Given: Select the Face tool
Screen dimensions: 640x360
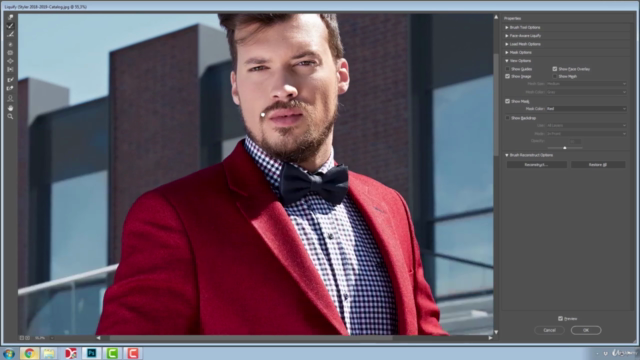Looking at the screenshot, I should 10,98.
